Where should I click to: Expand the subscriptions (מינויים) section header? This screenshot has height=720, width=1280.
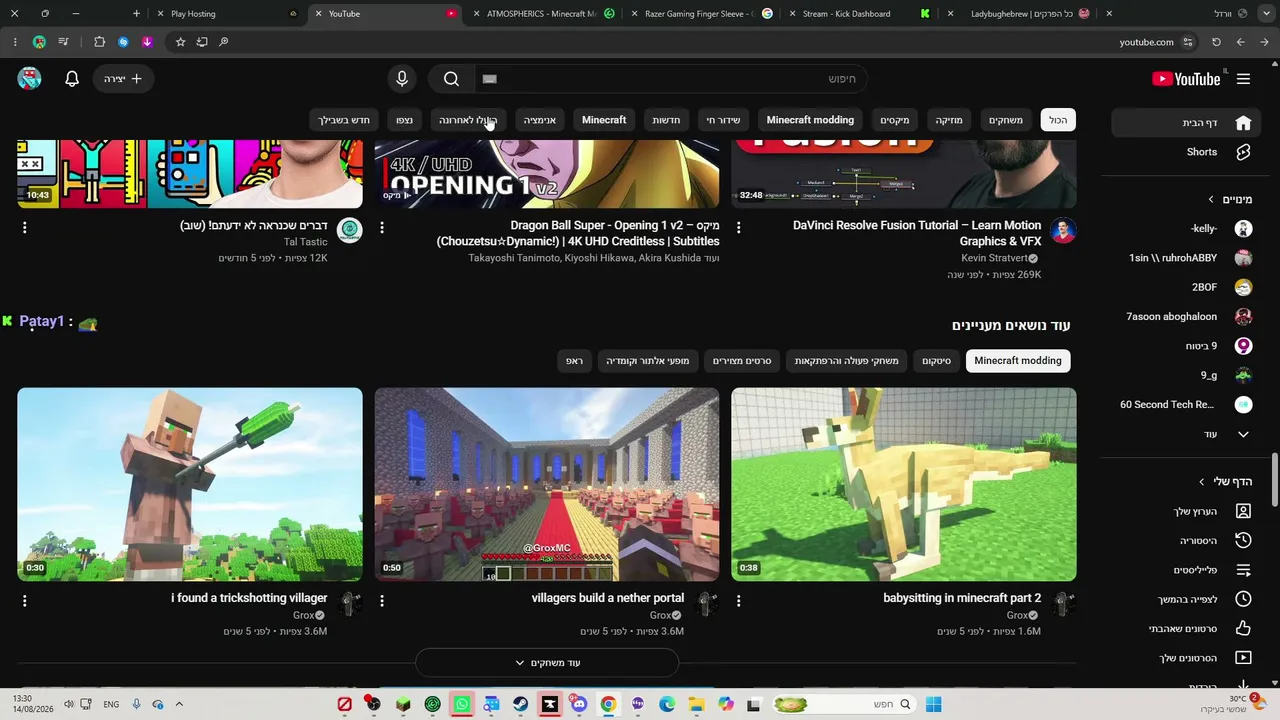tap(1231, 199)
